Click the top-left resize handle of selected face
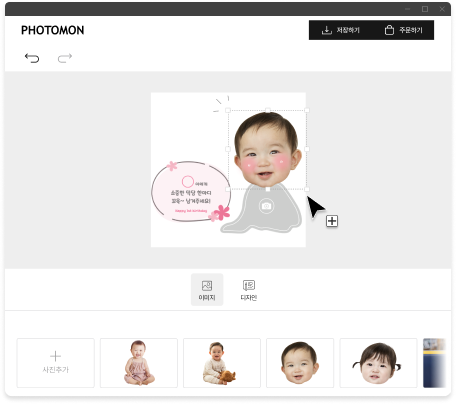This screenshot has height=405, width=456. pyautogui.click(x=228, y=110)
